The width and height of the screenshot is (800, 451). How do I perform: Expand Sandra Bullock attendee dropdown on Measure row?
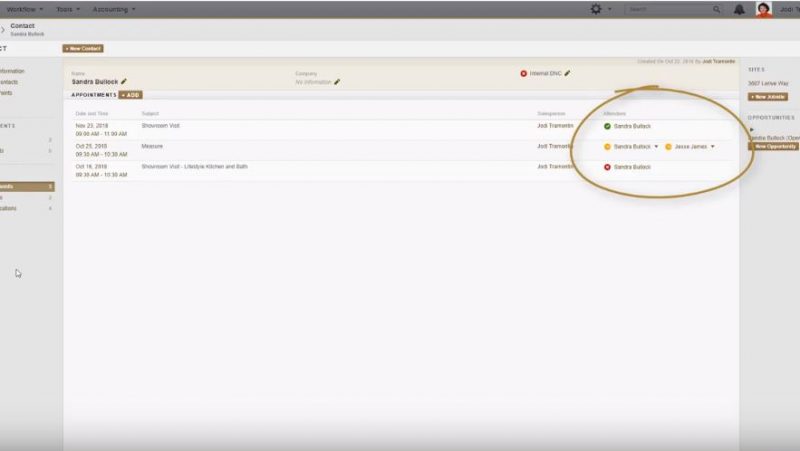click(x=656, y=147)
